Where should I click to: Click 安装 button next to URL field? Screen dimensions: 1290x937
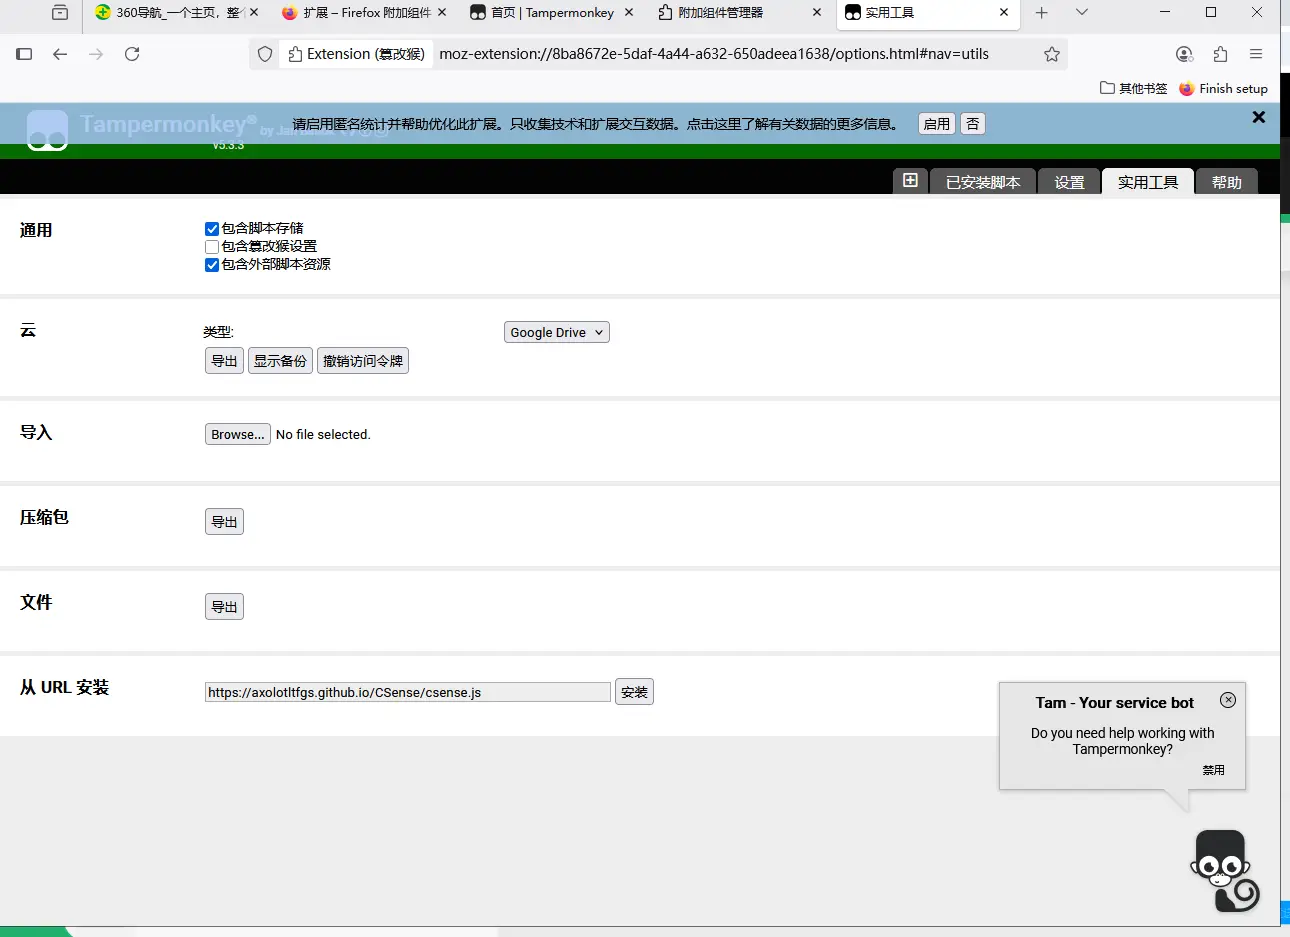point(634,692)
